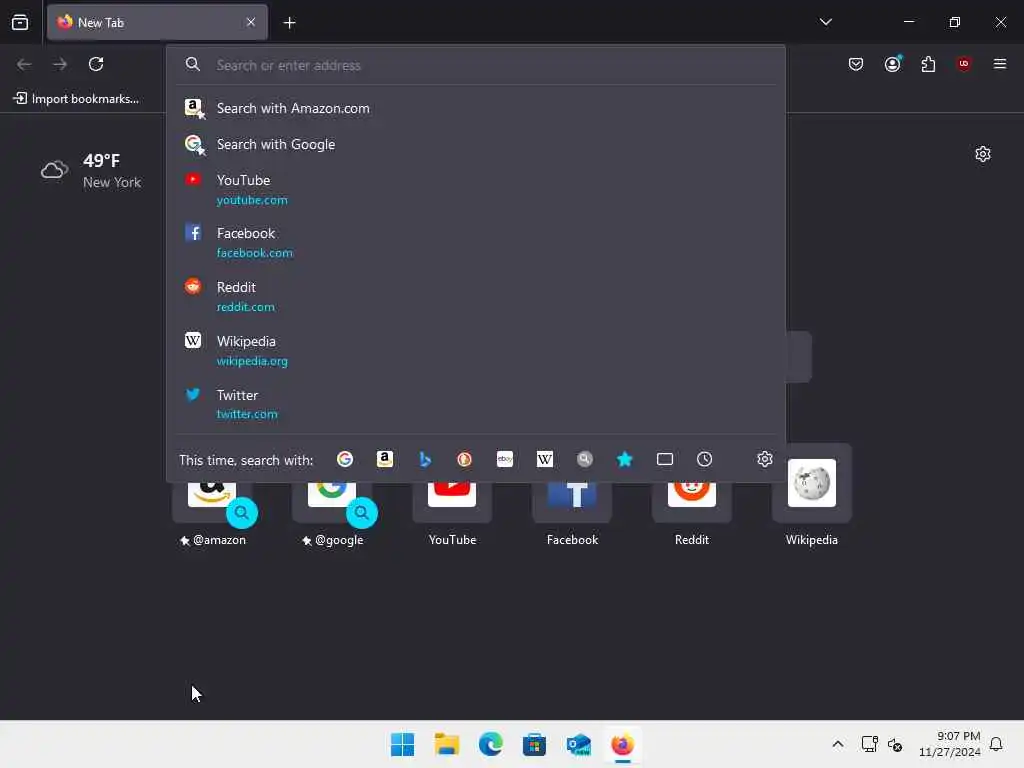Choose Search with Amazon.com suggestion

(x=476, y=108)
